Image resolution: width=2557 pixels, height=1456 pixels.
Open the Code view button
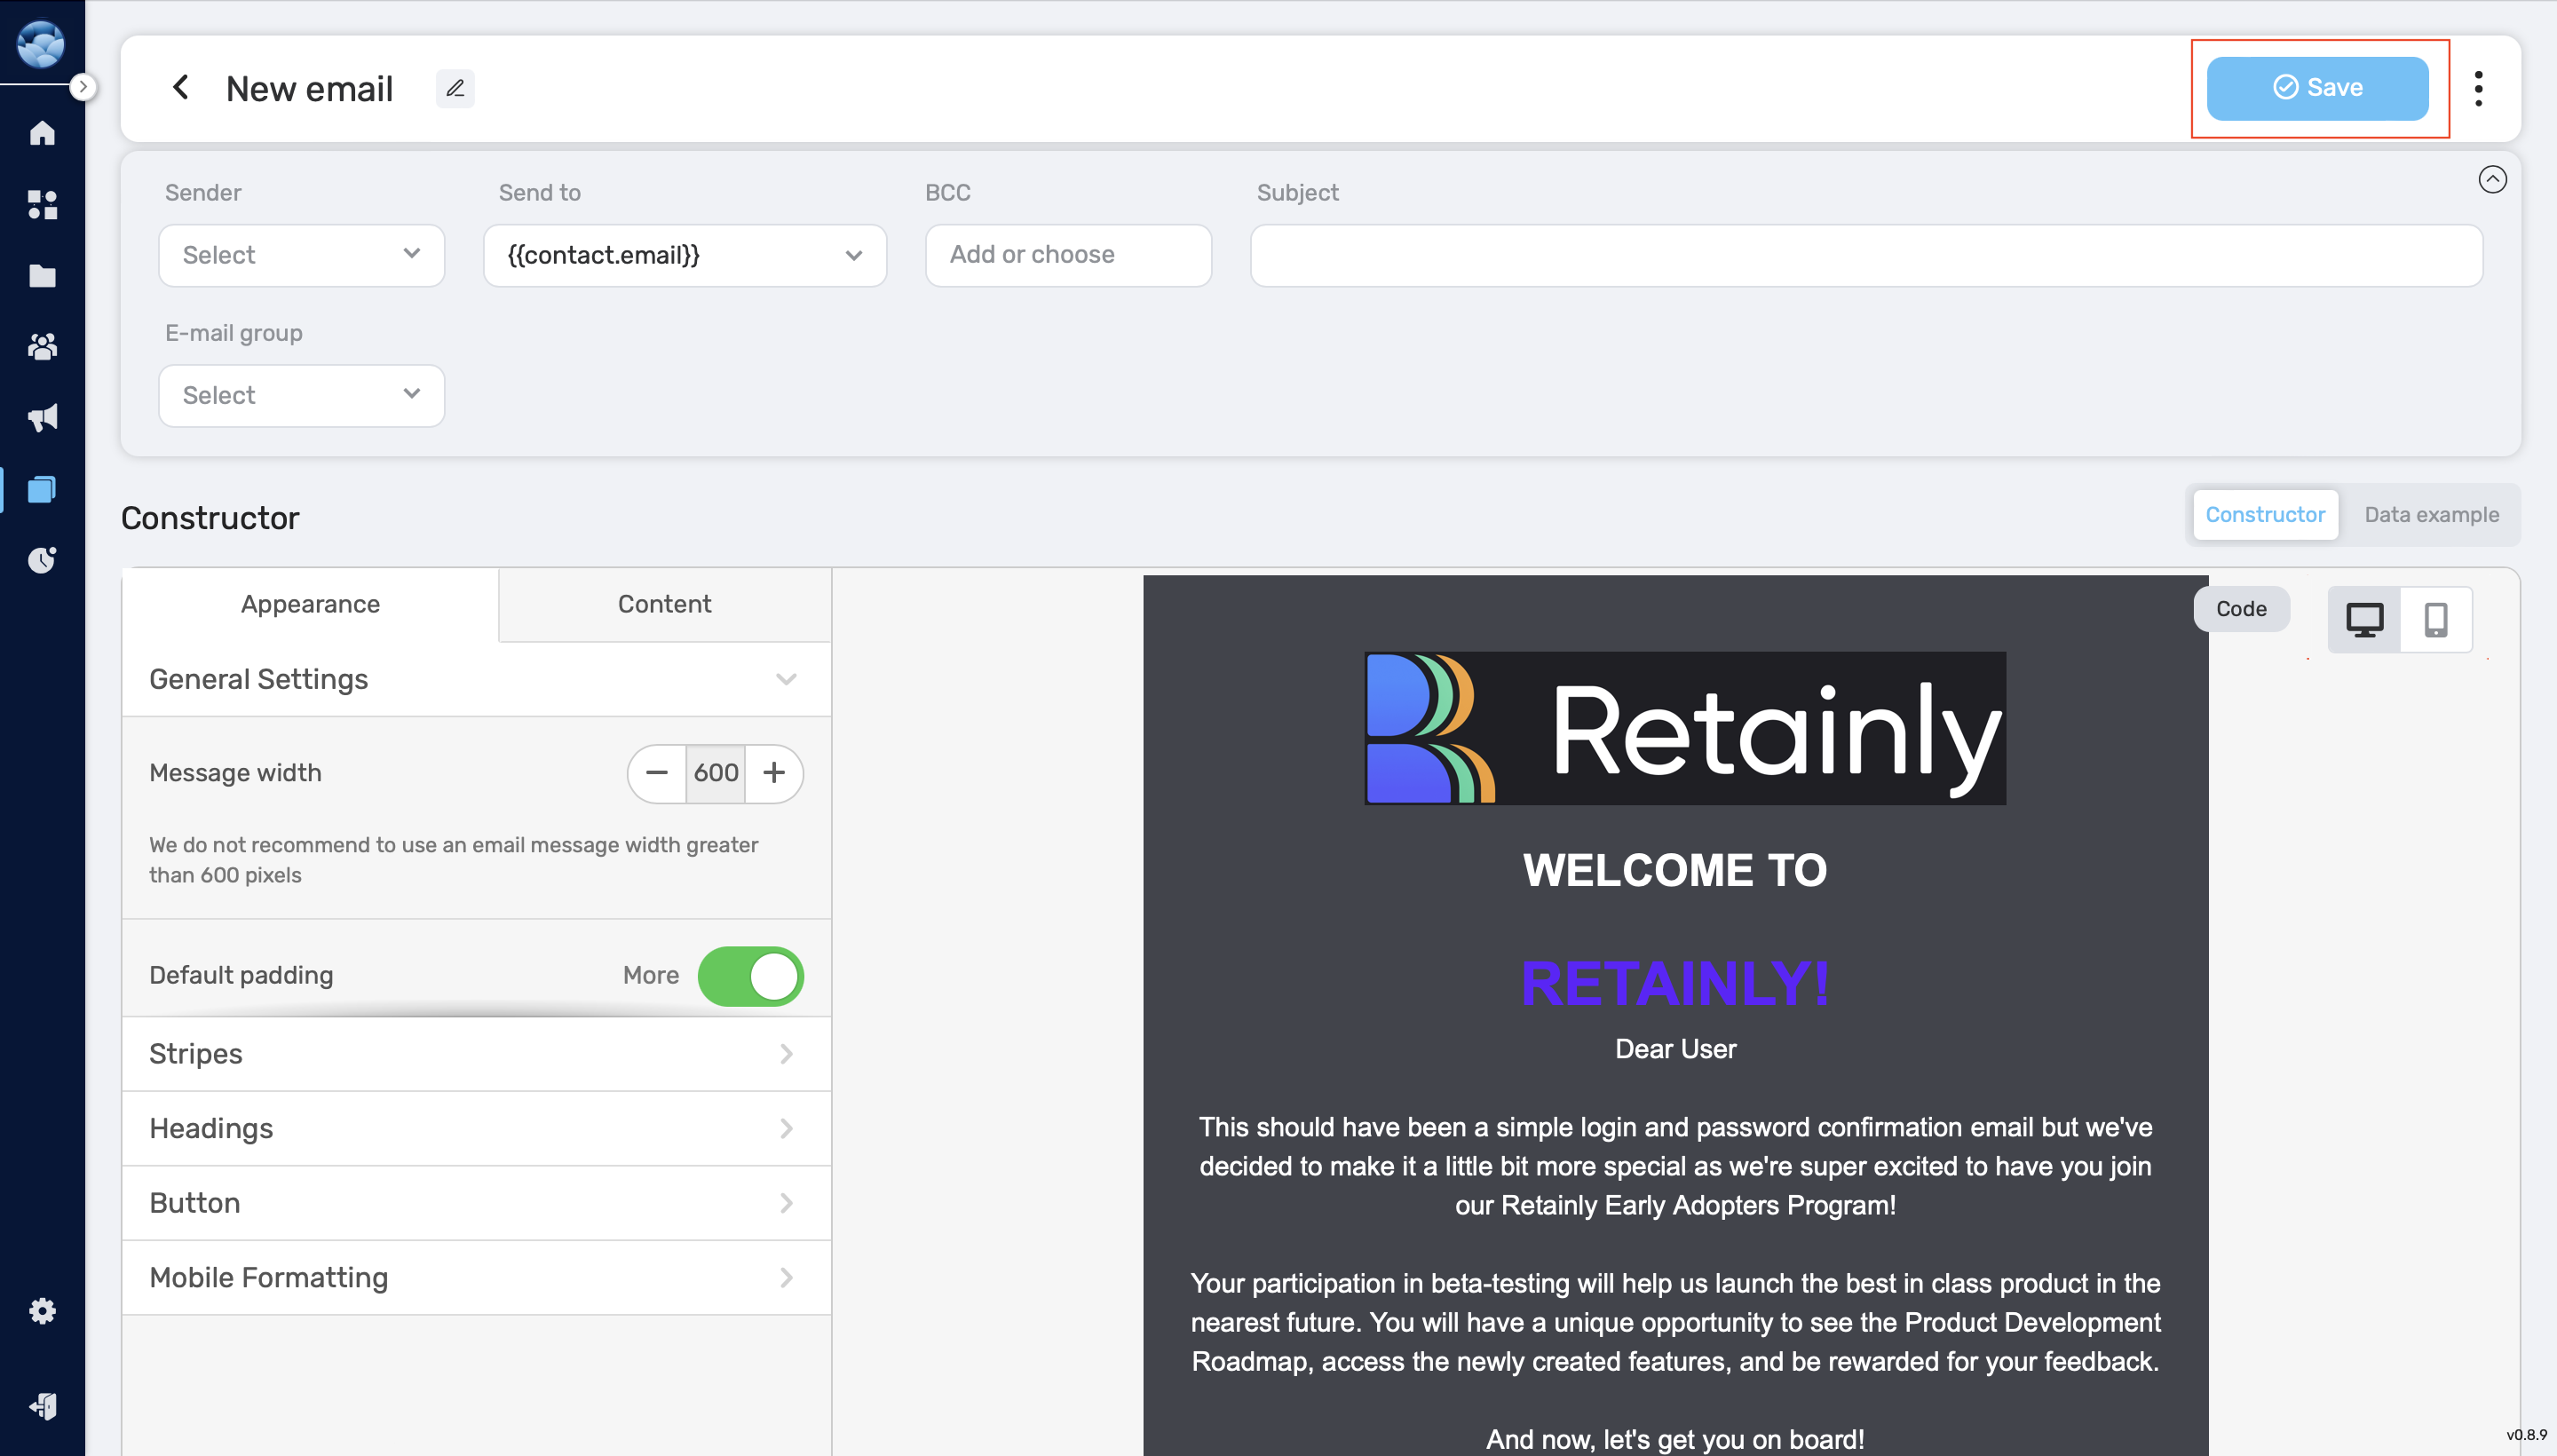click(x=2241, y=609)
